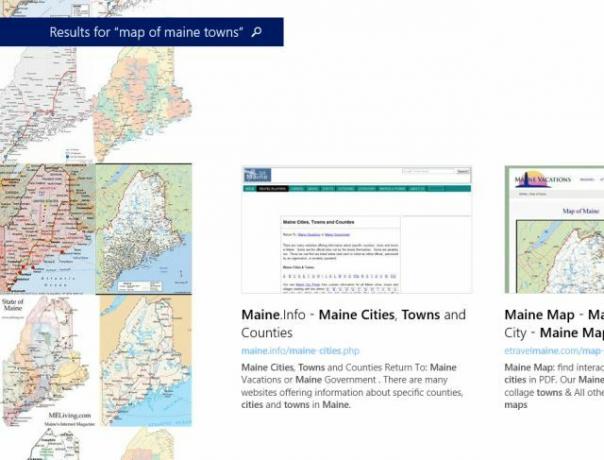Image resolution: width=604 pixels, height=460 pixels.
Task: Click the Maine.Info result description text
Action: pos(352,386)
